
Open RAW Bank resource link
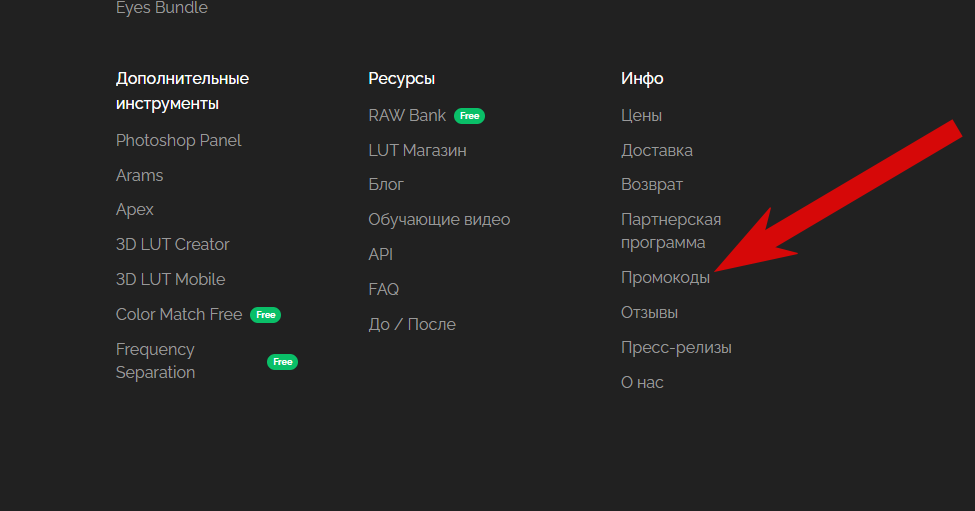(407, 116)
